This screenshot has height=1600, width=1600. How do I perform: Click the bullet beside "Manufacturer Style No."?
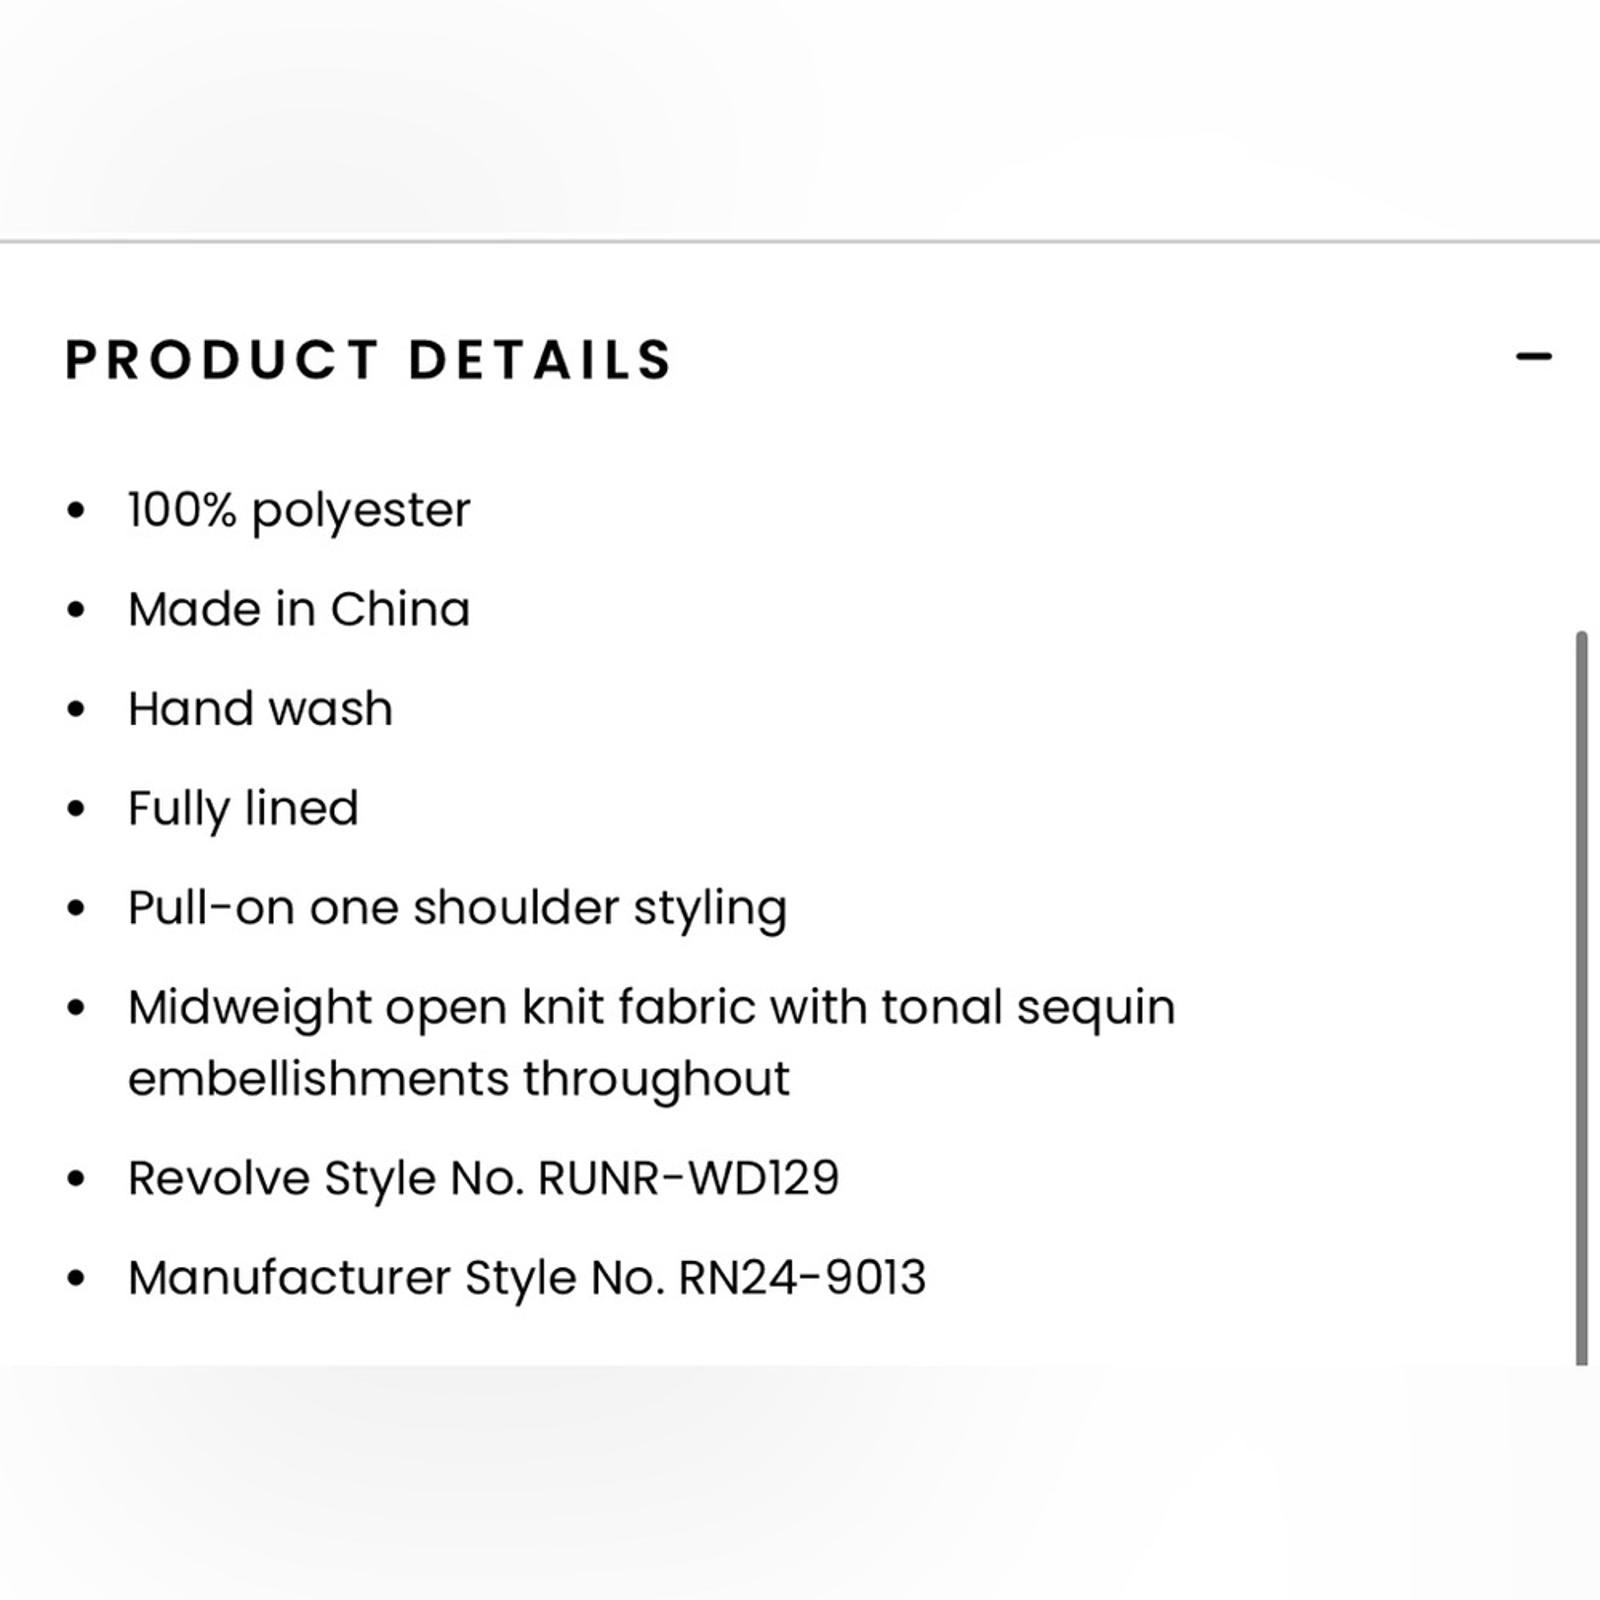(76, 1278)
